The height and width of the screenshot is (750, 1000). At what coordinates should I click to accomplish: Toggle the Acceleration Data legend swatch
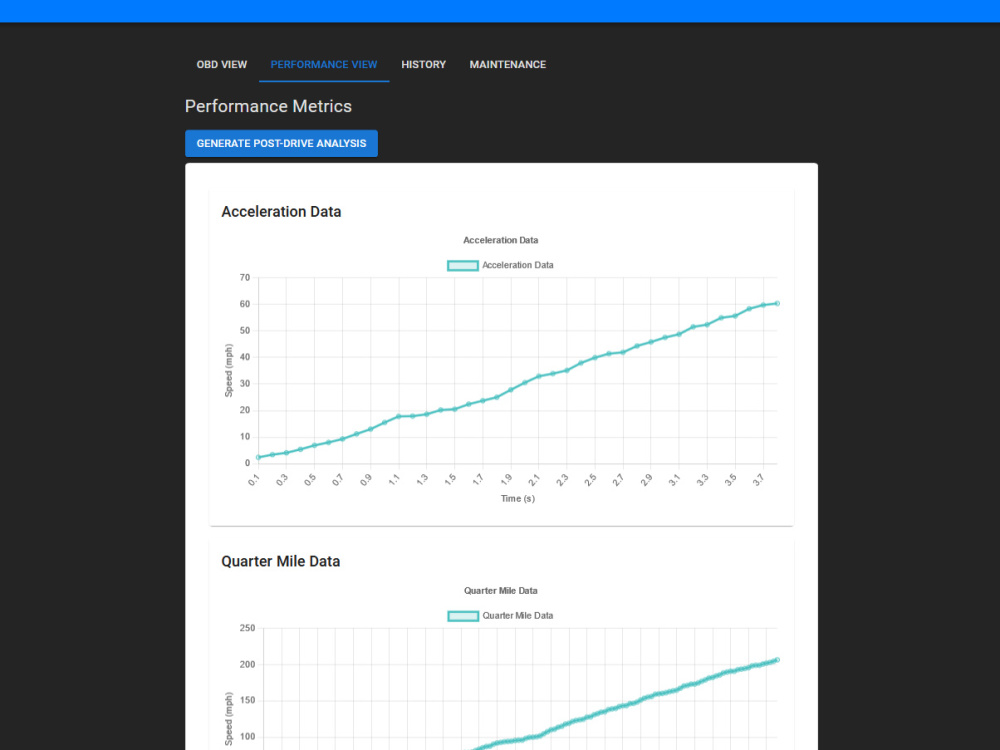click(x=463, y=265)
